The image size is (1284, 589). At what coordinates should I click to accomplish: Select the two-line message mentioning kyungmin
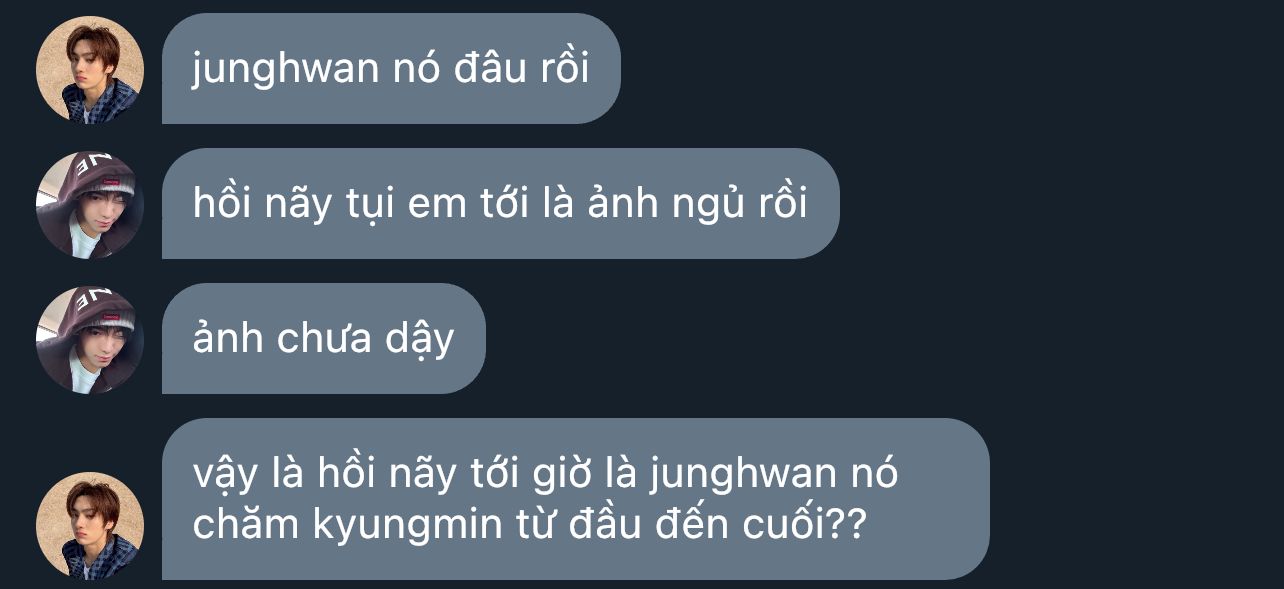[576, 499]
